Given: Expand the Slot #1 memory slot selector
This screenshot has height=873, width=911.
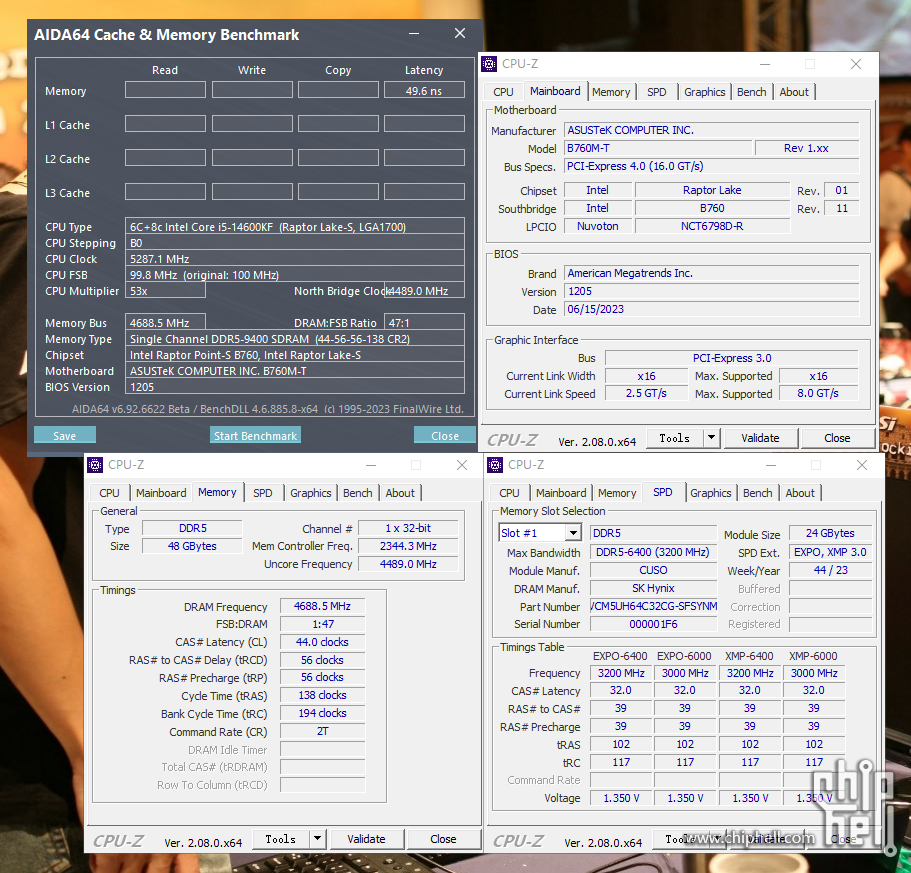Looking at the screenshot, I should point(573,533).
